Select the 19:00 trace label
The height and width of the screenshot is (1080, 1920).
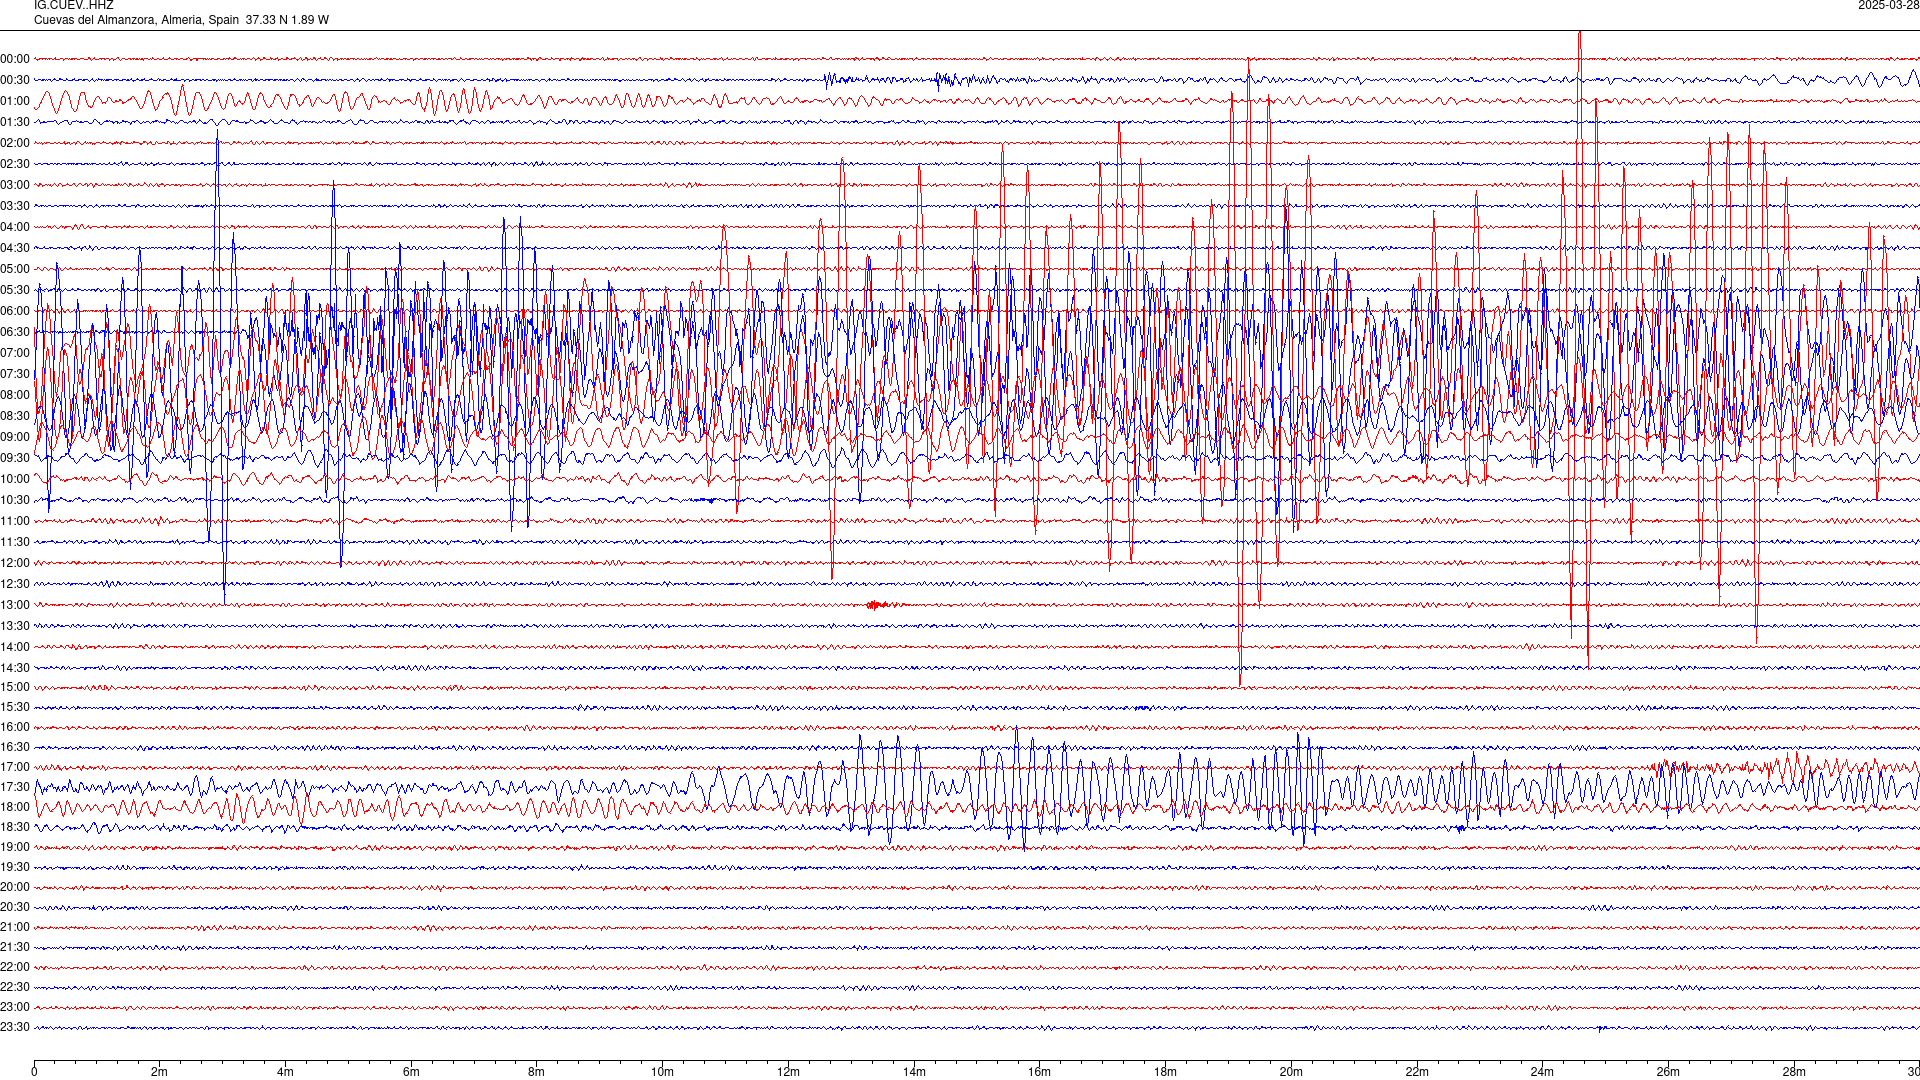(x=15, y=847)
